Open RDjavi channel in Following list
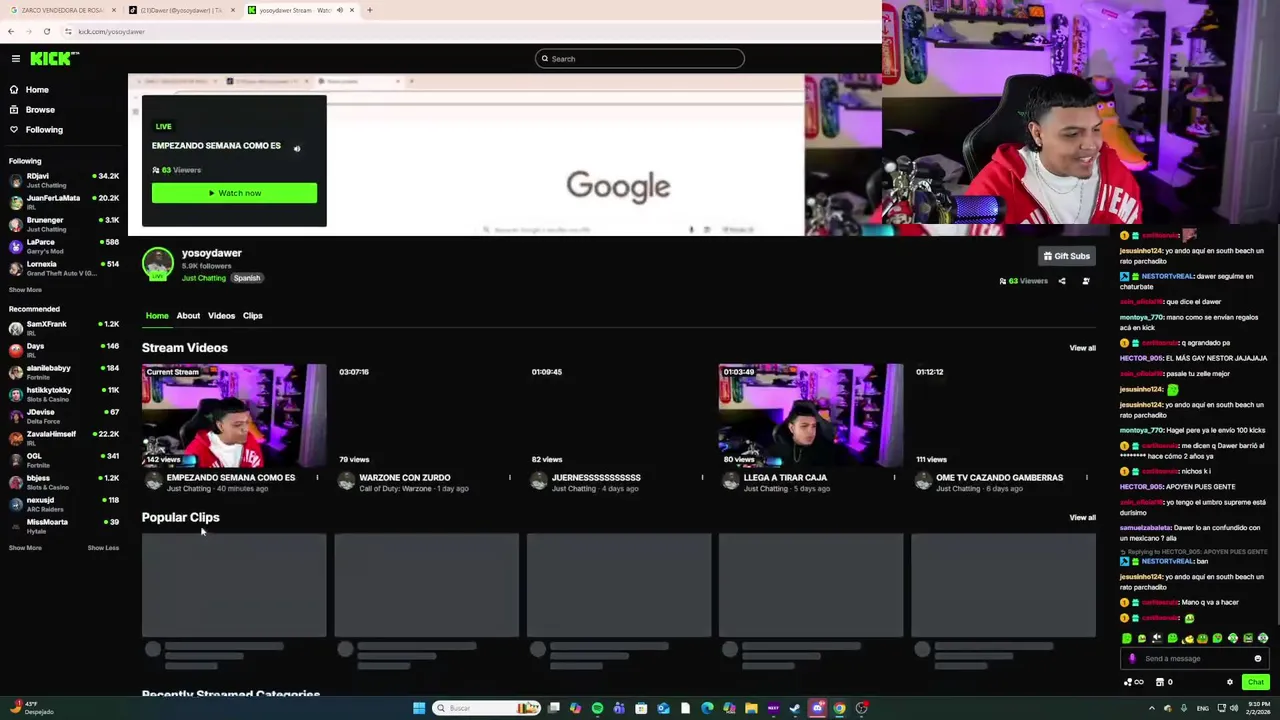Viewport: 1280px width, 720px height. [x=64, y=180]
